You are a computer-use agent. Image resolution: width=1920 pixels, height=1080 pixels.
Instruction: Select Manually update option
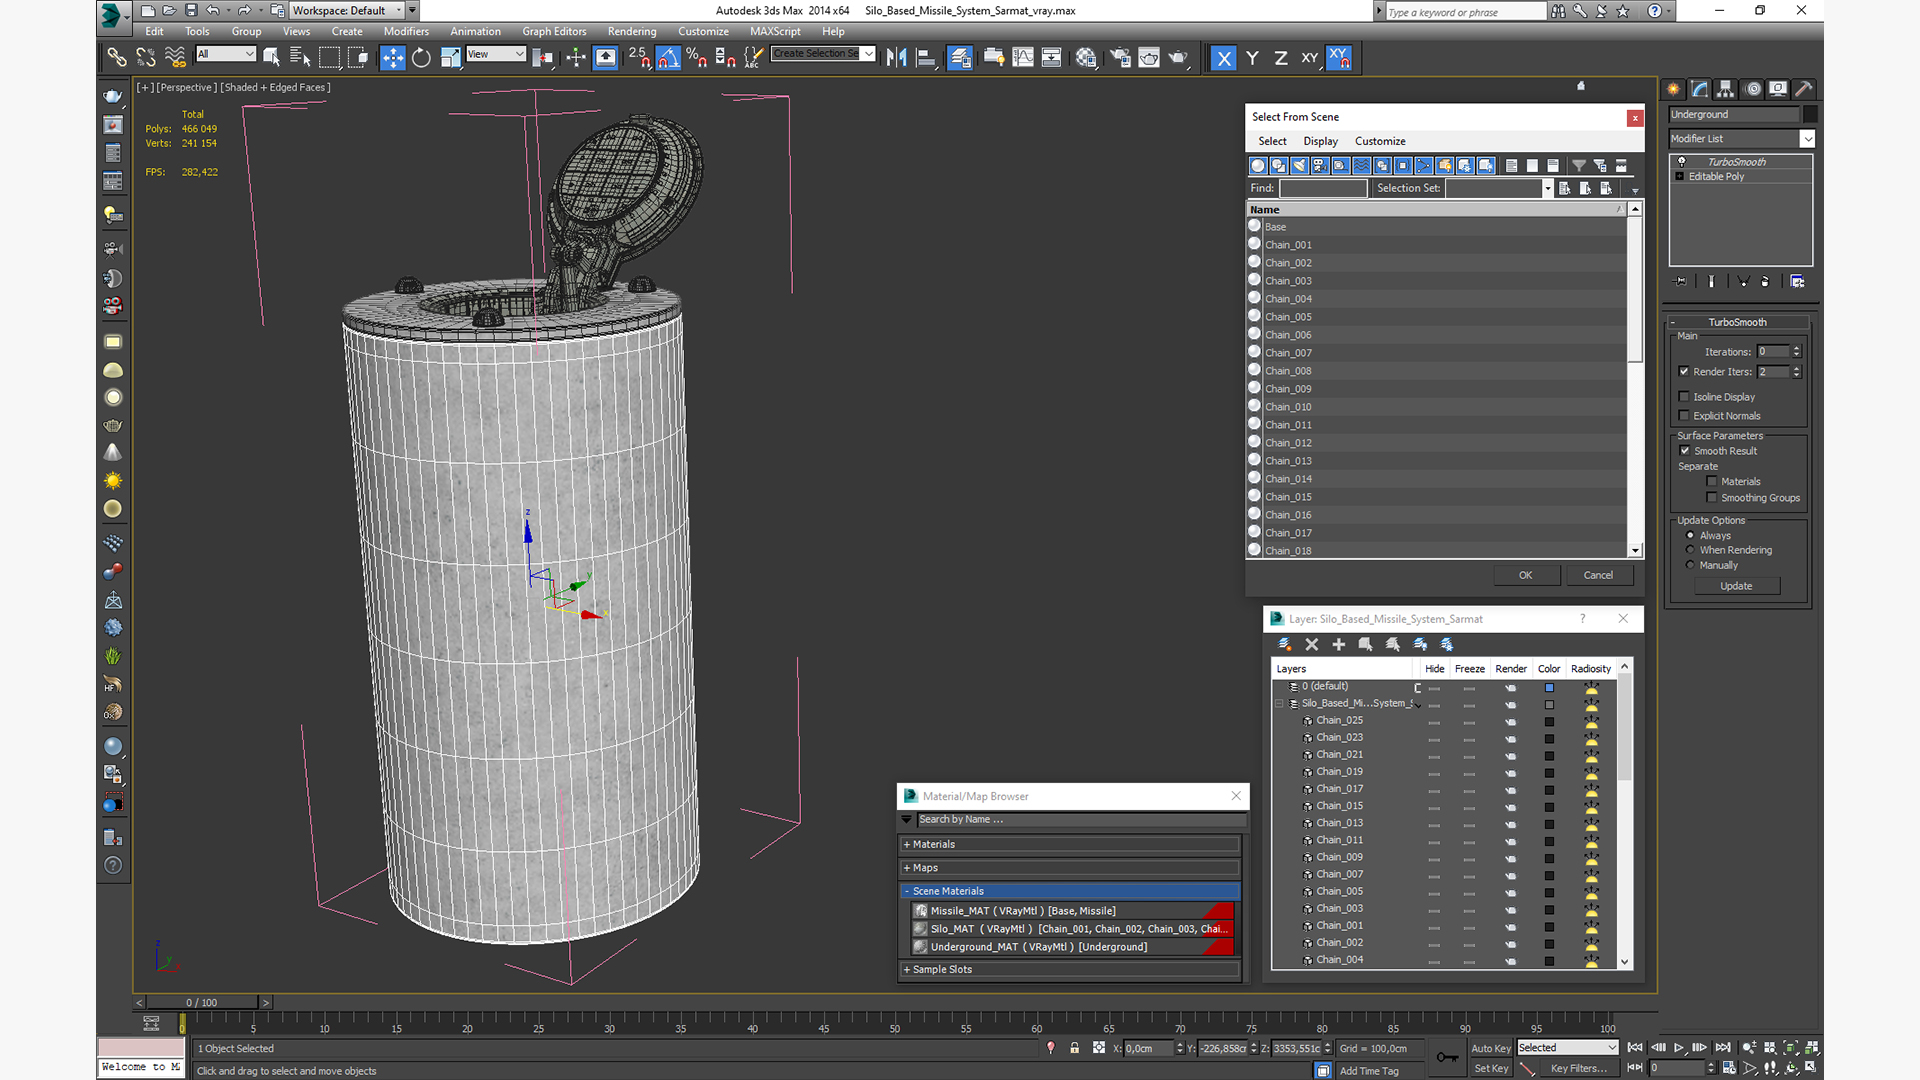pyautogui.click(x=1690, y=565)
